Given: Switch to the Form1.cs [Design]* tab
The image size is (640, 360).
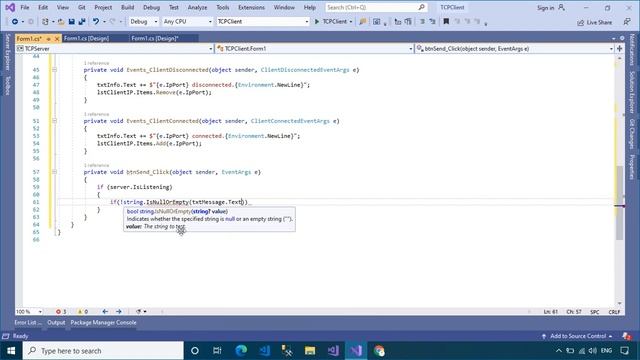Looking at the screenshot, I should coord(155,38).
